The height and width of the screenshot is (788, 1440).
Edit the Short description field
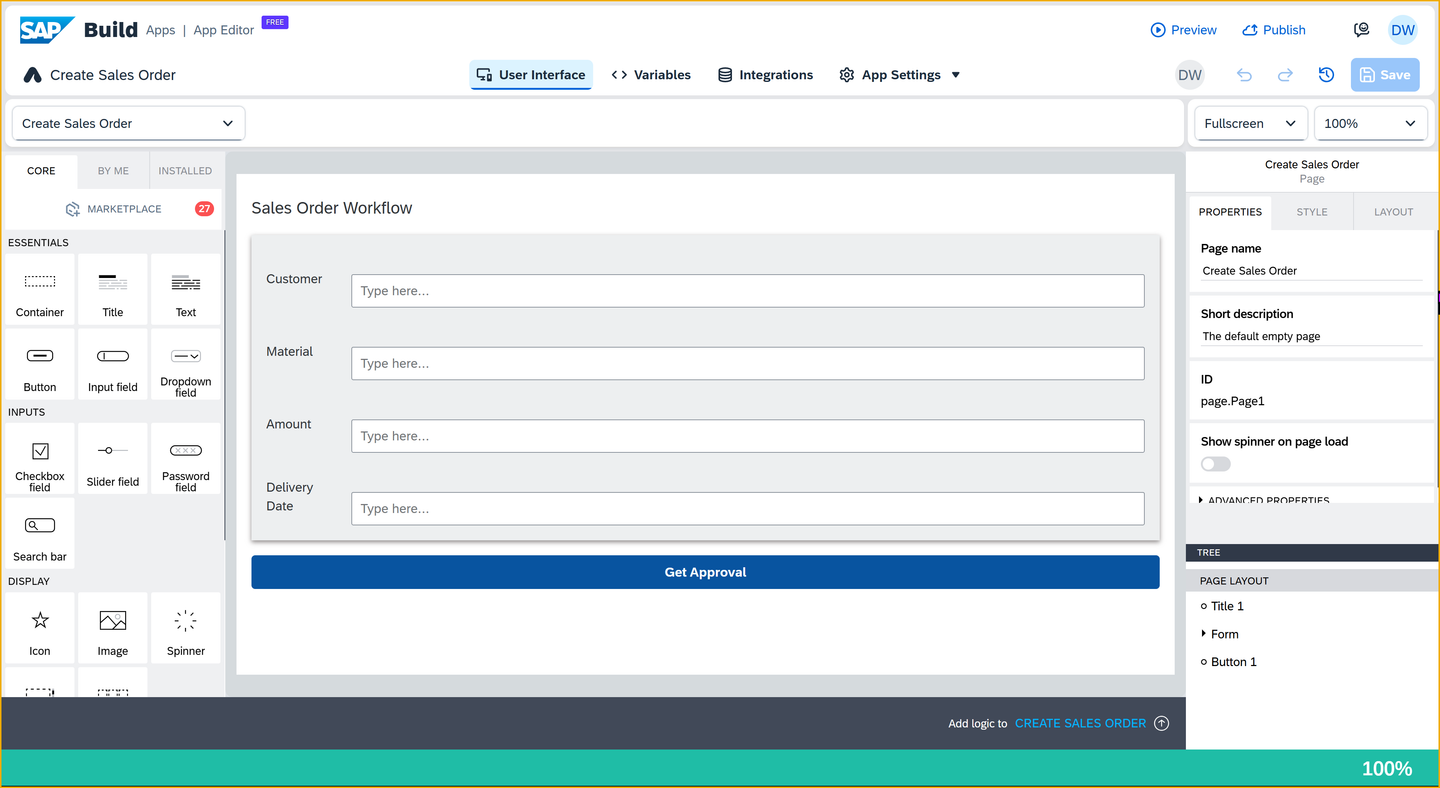coord(1311,337)
